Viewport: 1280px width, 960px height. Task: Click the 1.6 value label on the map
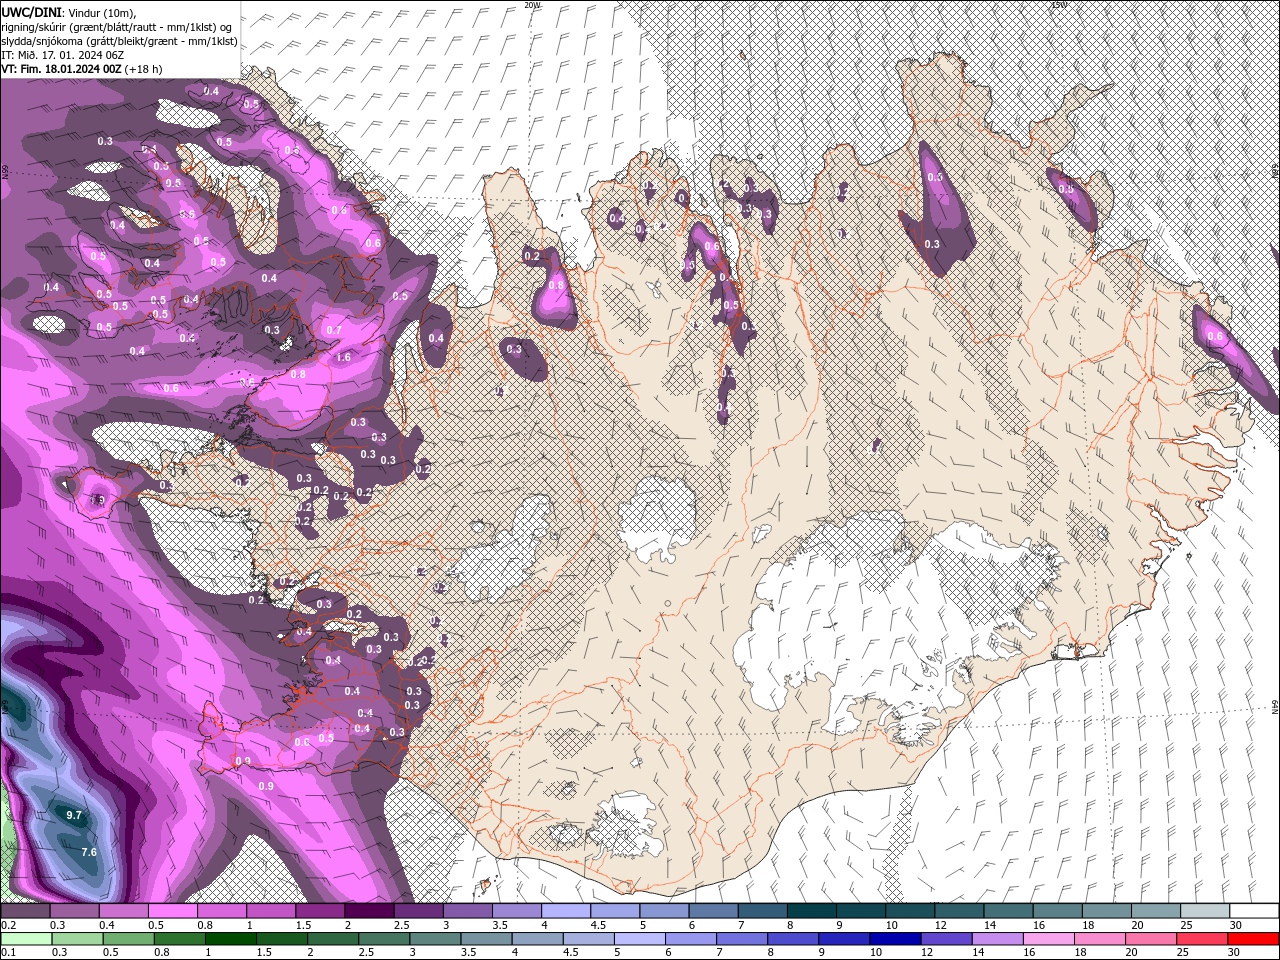343,357
